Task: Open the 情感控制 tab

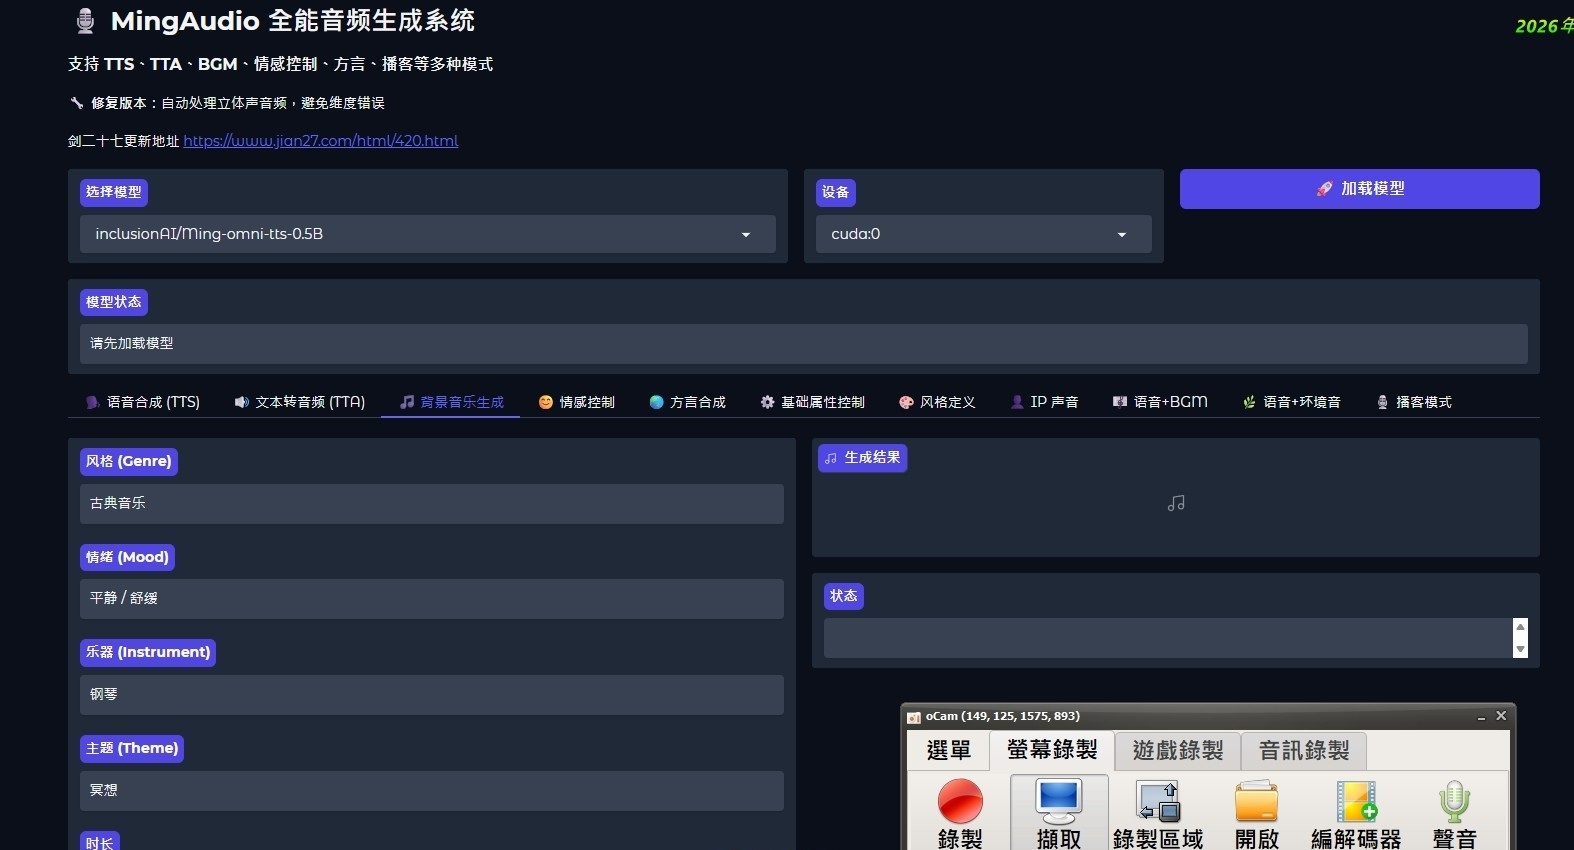Action: coord(576,402)
